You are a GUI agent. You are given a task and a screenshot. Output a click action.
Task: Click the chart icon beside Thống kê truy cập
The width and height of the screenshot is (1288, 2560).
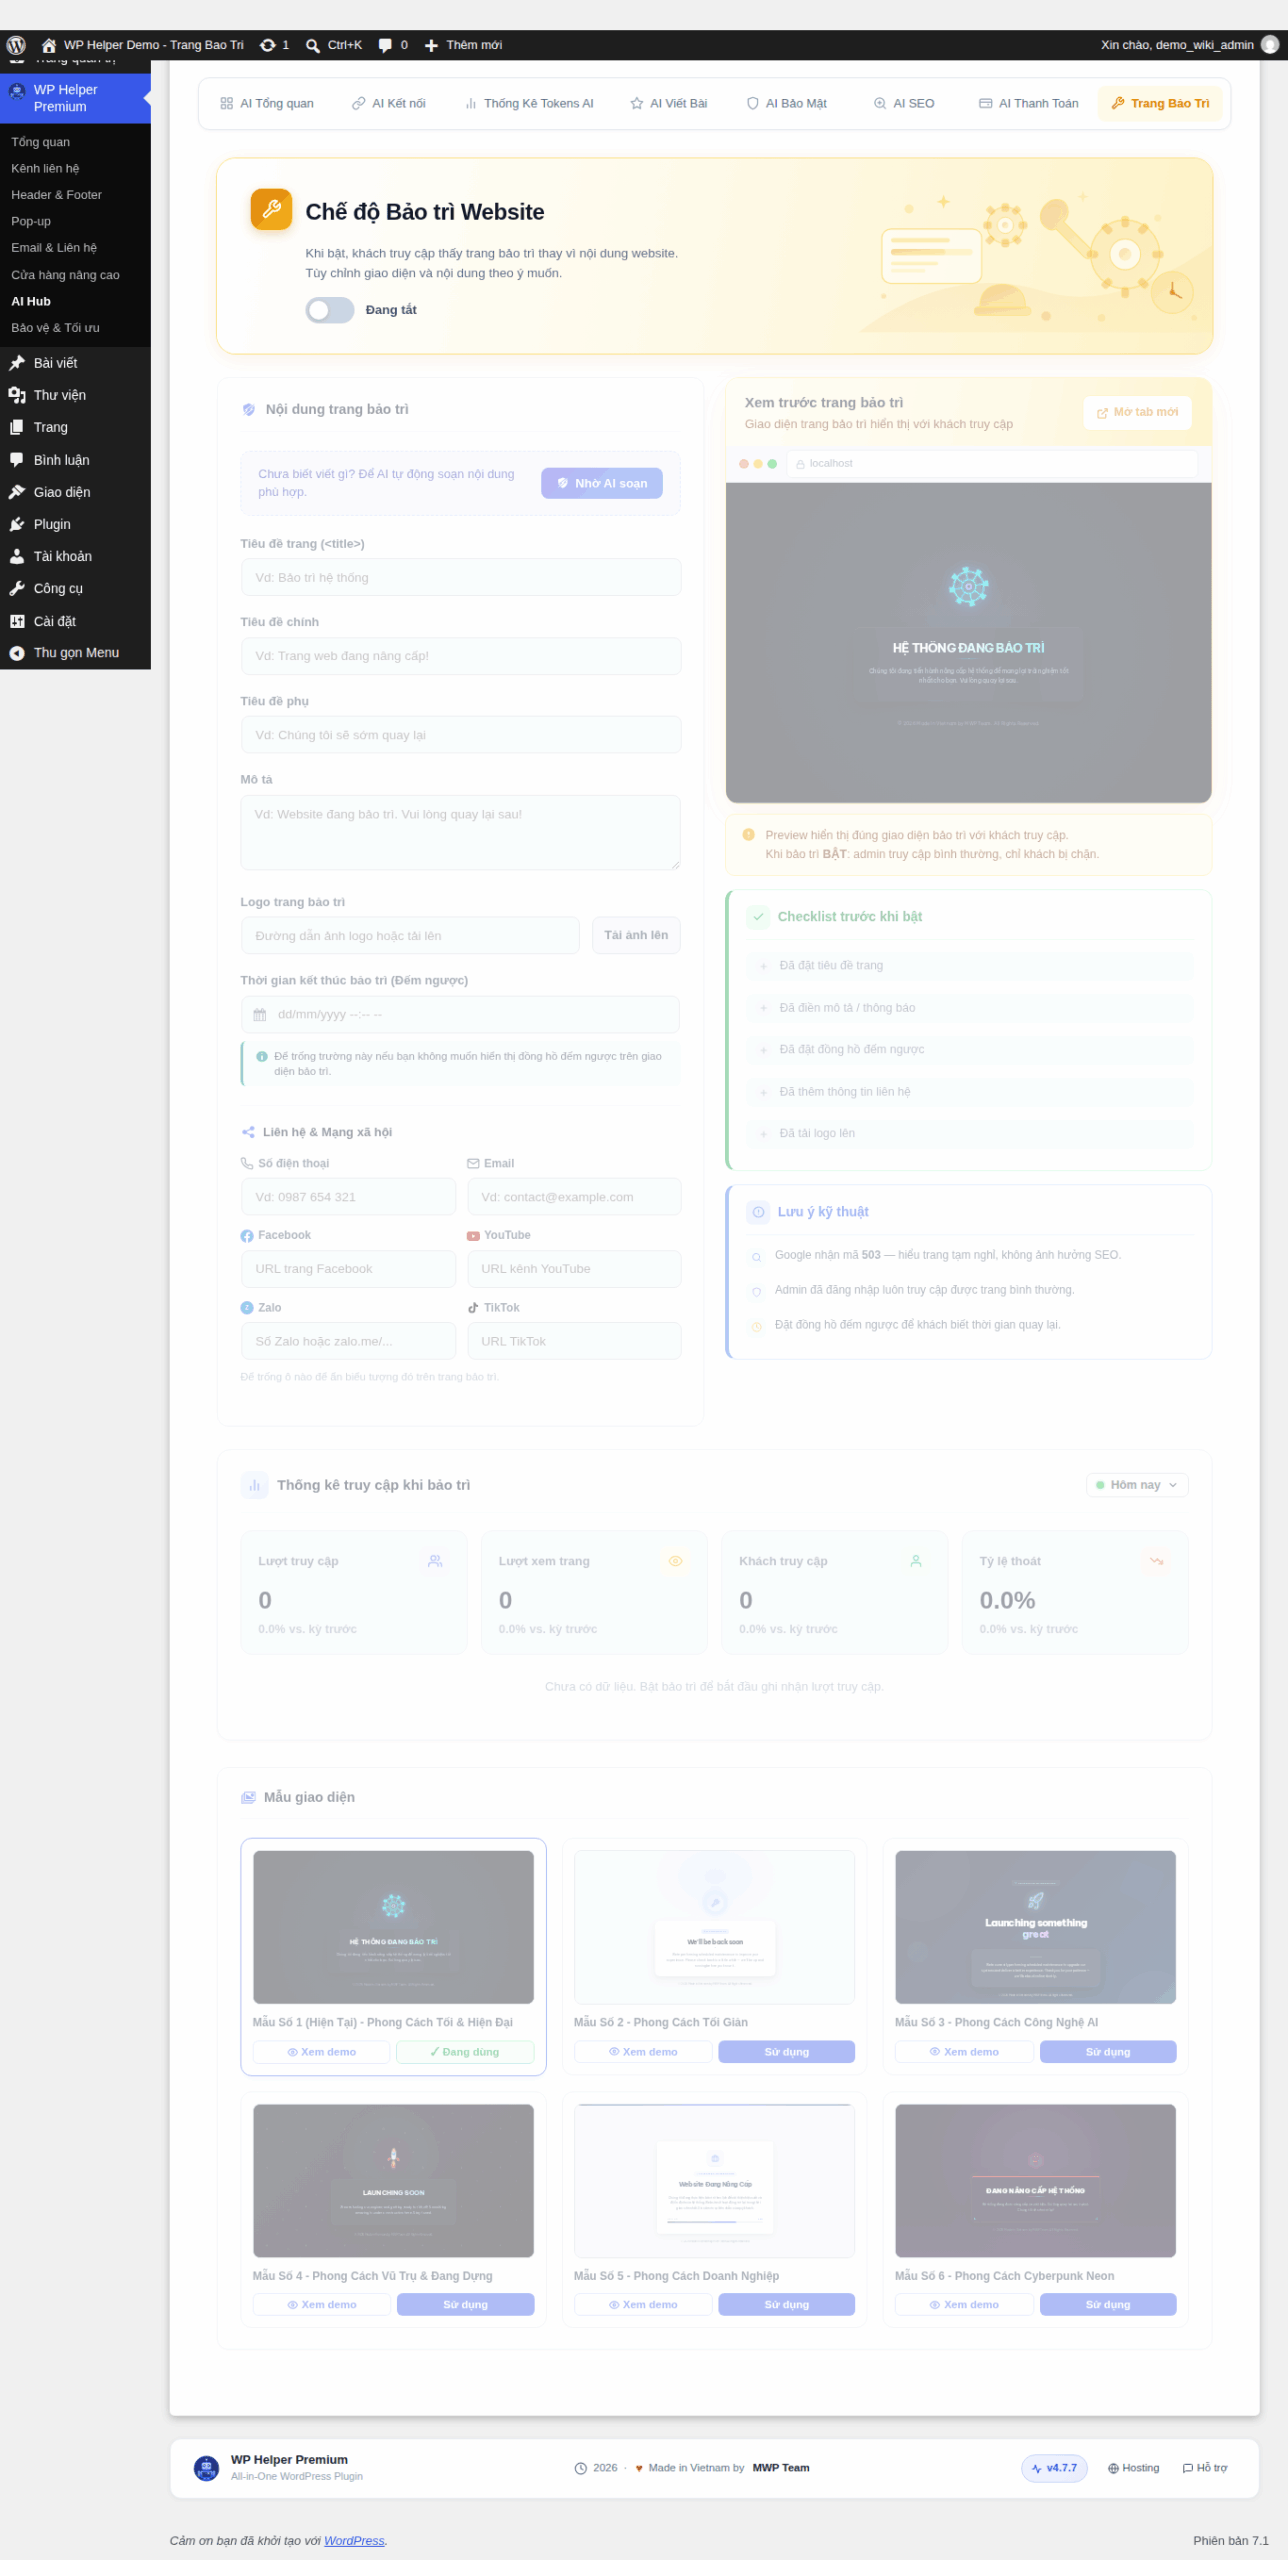(x=254, y=1486)
